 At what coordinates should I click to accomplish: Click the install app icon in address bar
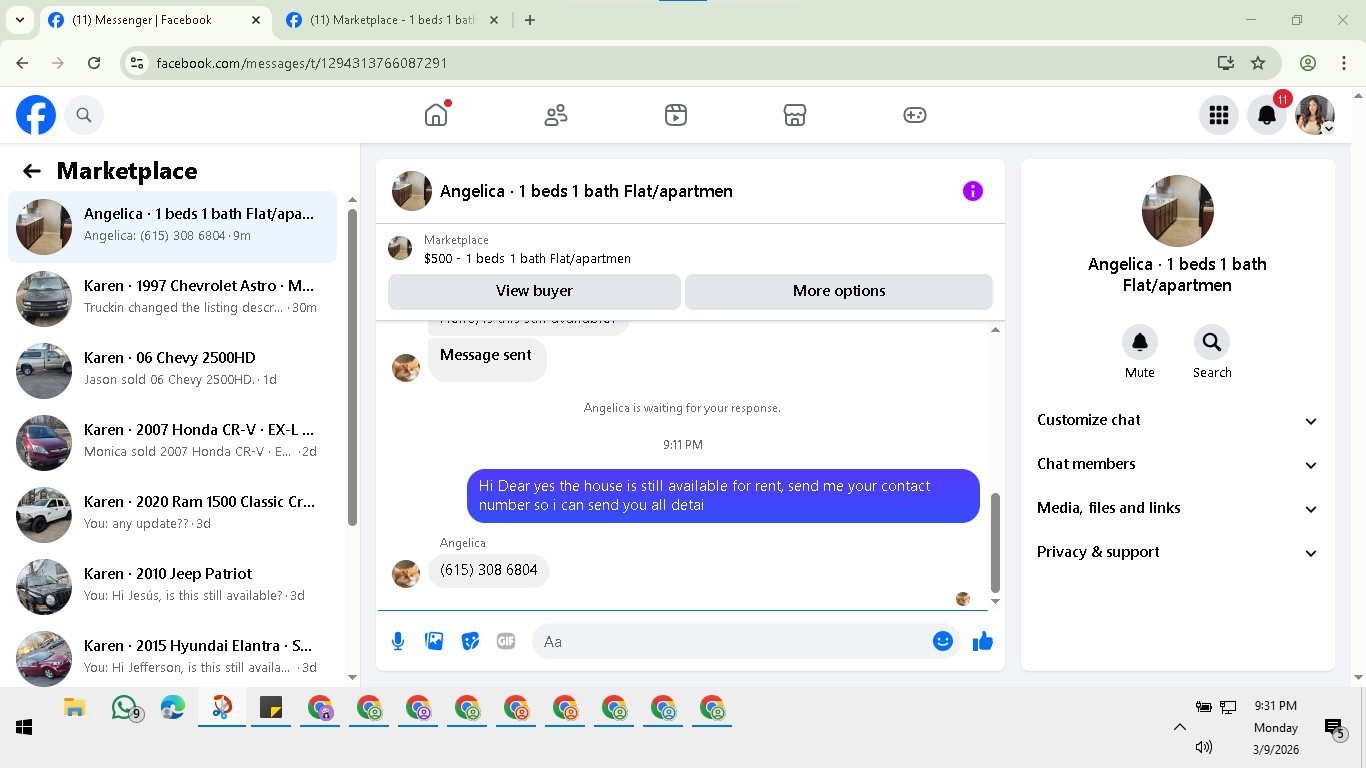[x=1226, y=63]
